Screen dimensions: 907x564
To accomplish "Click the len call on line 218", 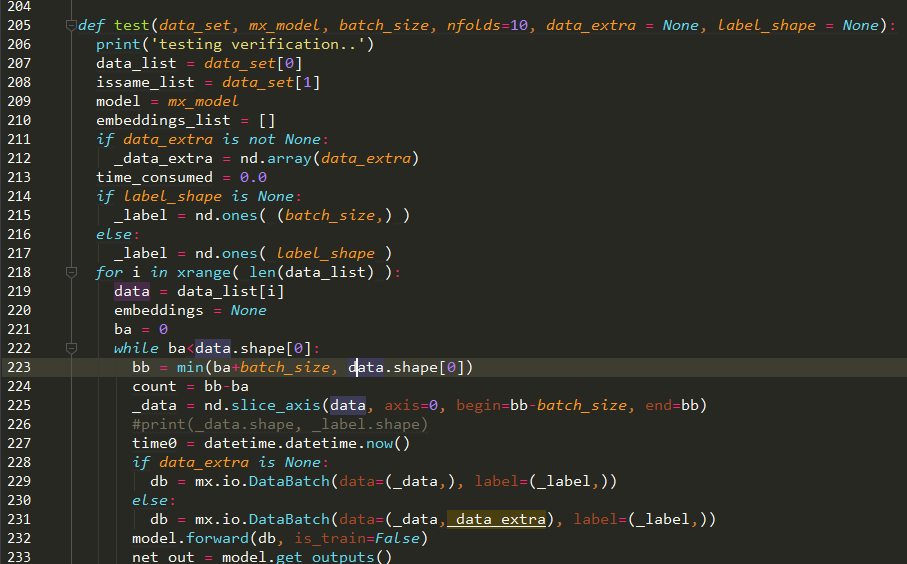I will pos(262,272).
